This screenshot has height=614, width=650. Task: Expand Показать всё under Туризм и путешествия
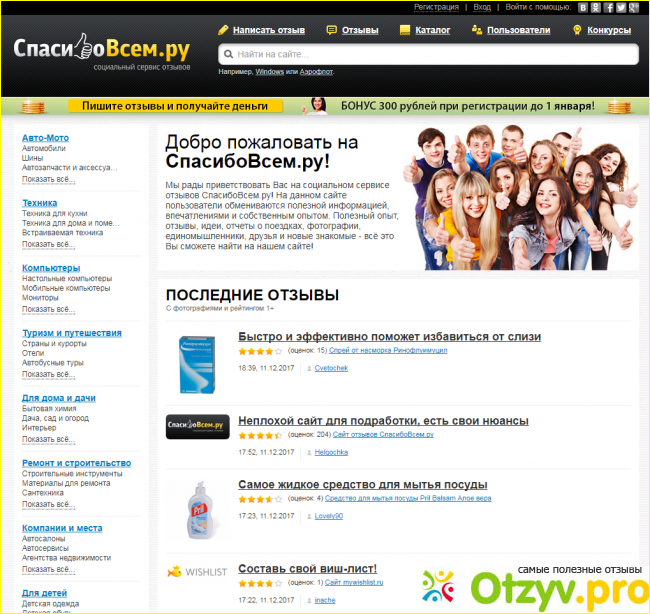pyautogui.click(x=47, y=374)
